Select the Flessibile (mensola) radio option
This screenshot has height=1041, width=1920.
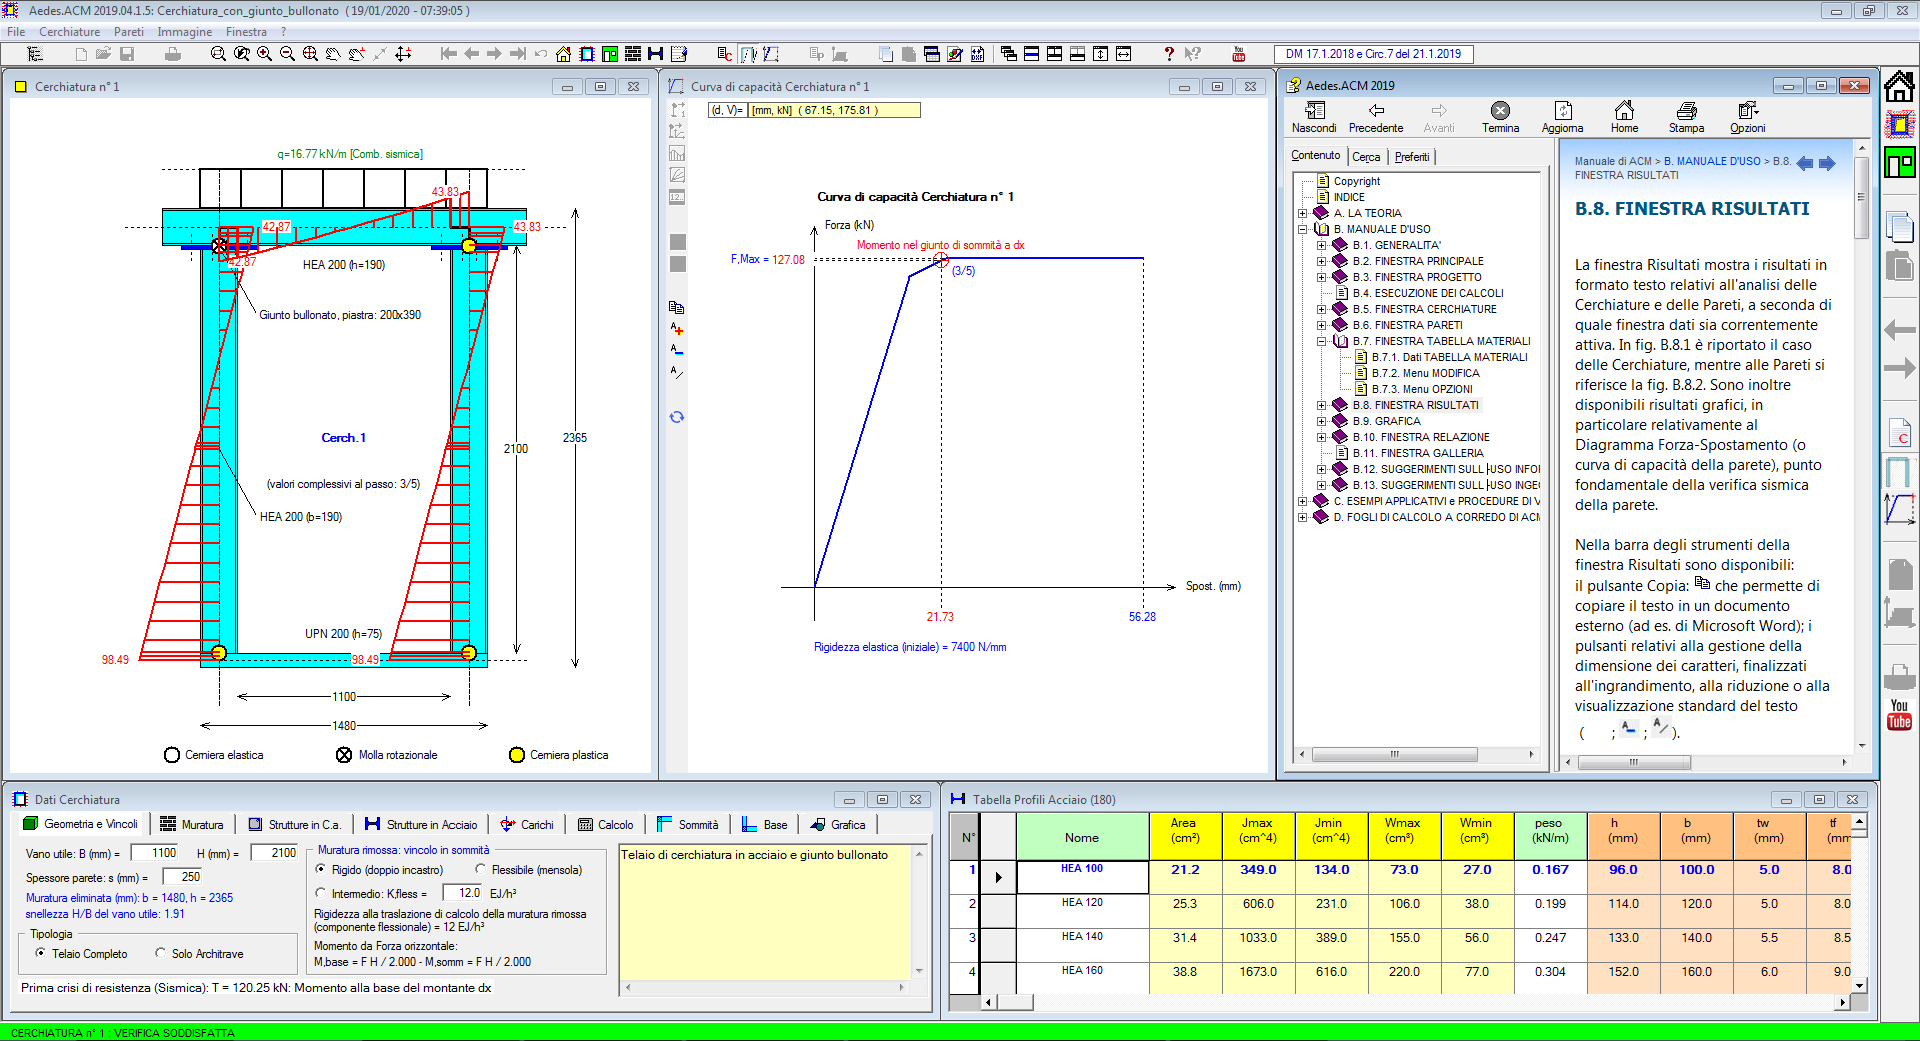pyautogui.click(x=481, y=870)
